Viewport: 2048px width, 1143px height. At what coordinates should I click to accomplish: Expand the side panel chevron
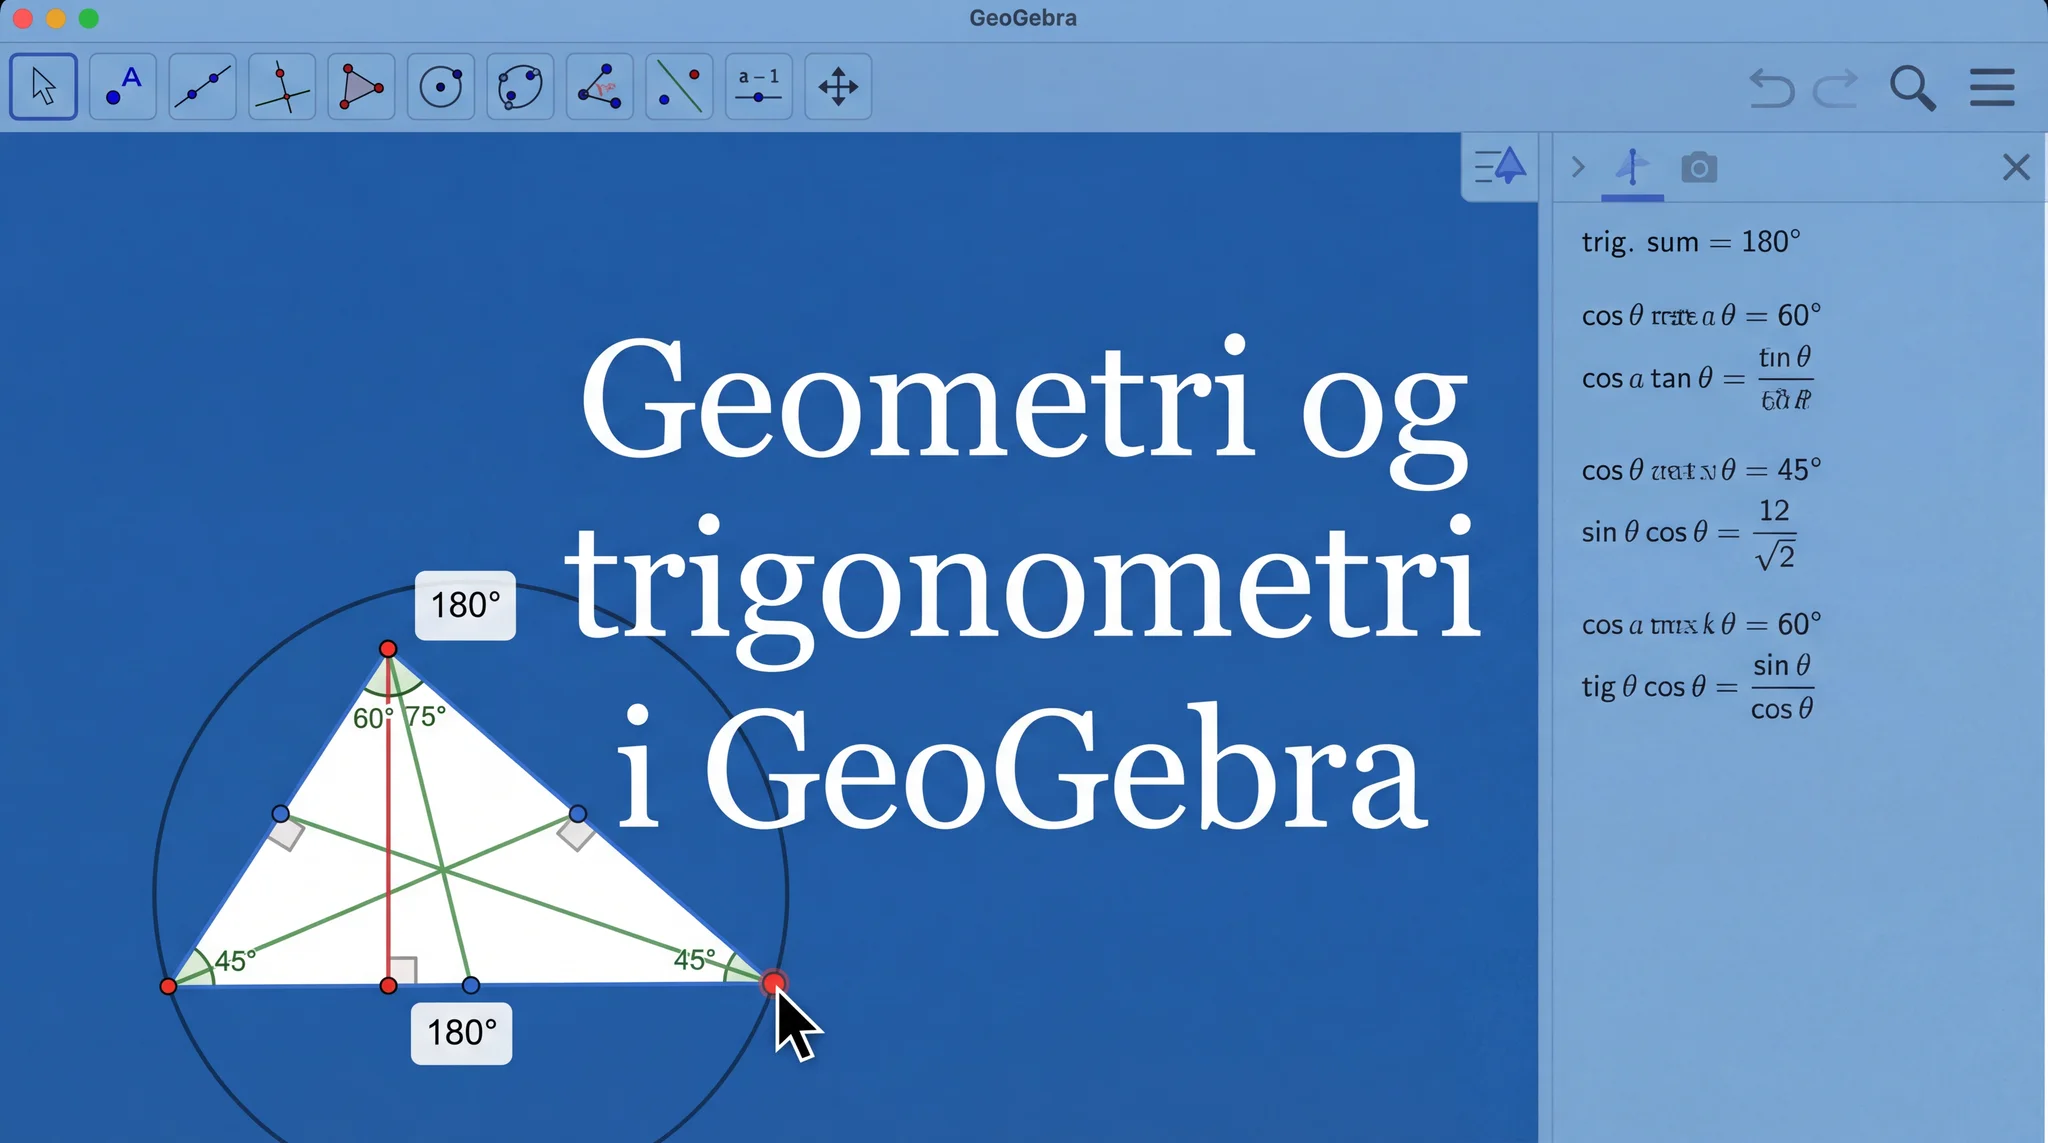click(1578, 167)
